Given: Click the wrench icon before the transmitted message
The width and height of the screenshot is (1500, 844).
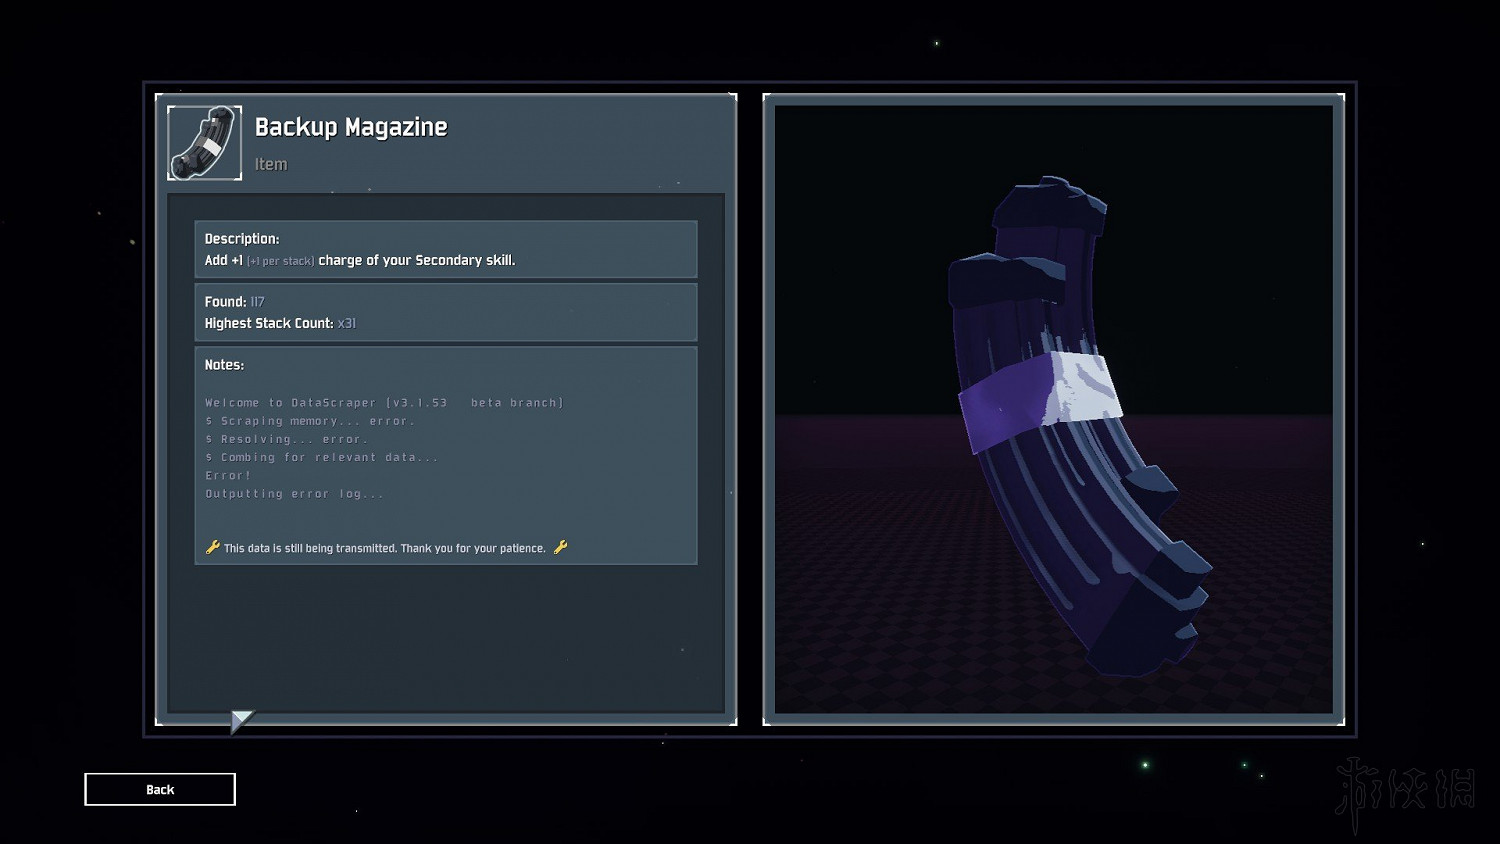Looking at the screenshot, I should click(212, 547).
